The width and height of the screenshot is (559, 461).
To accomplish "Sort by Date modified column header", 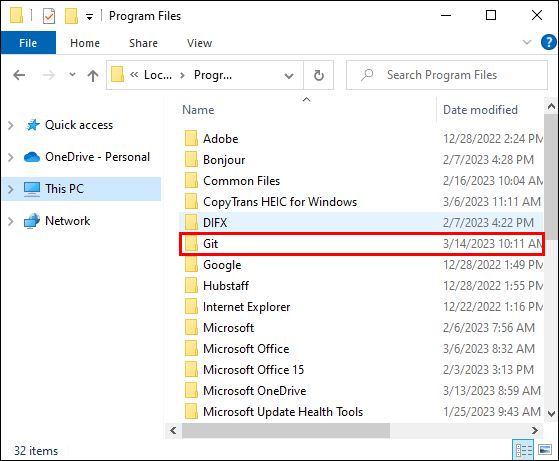I will (480, 110).
